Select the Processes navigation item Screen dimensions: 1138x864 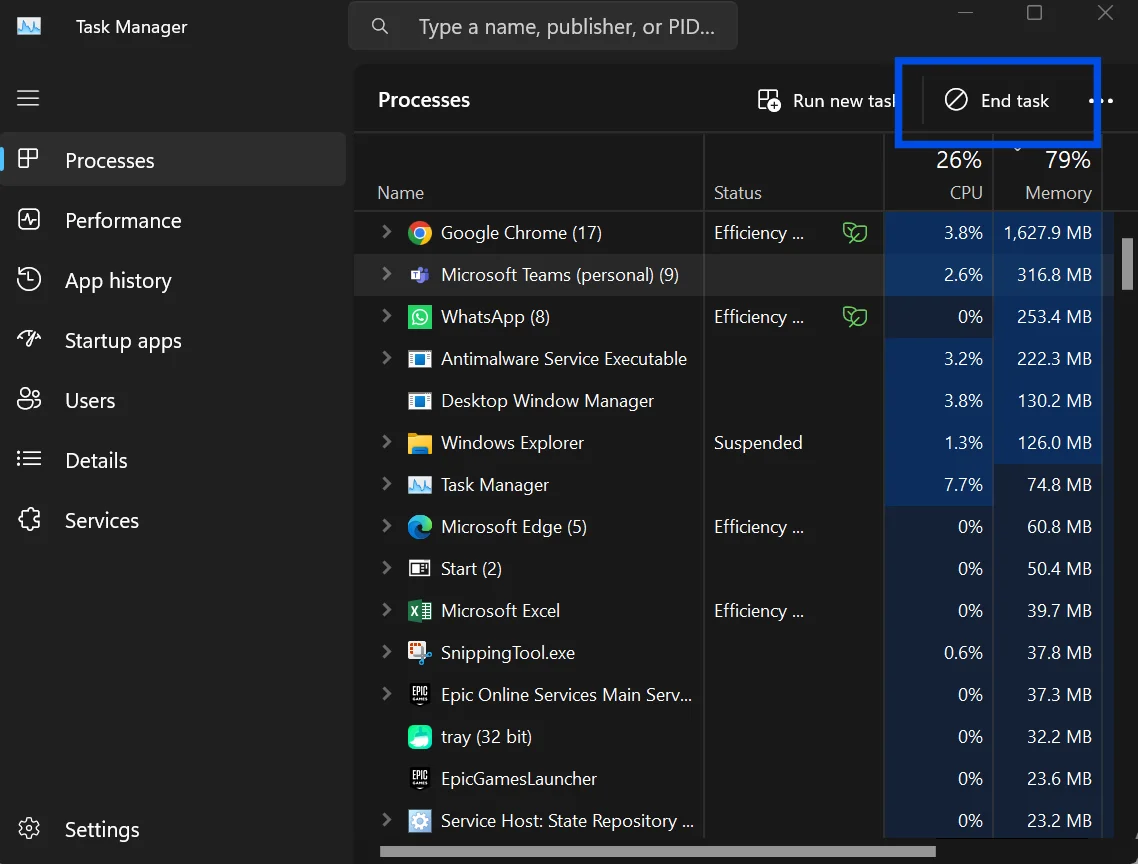(x=173, y=160)
